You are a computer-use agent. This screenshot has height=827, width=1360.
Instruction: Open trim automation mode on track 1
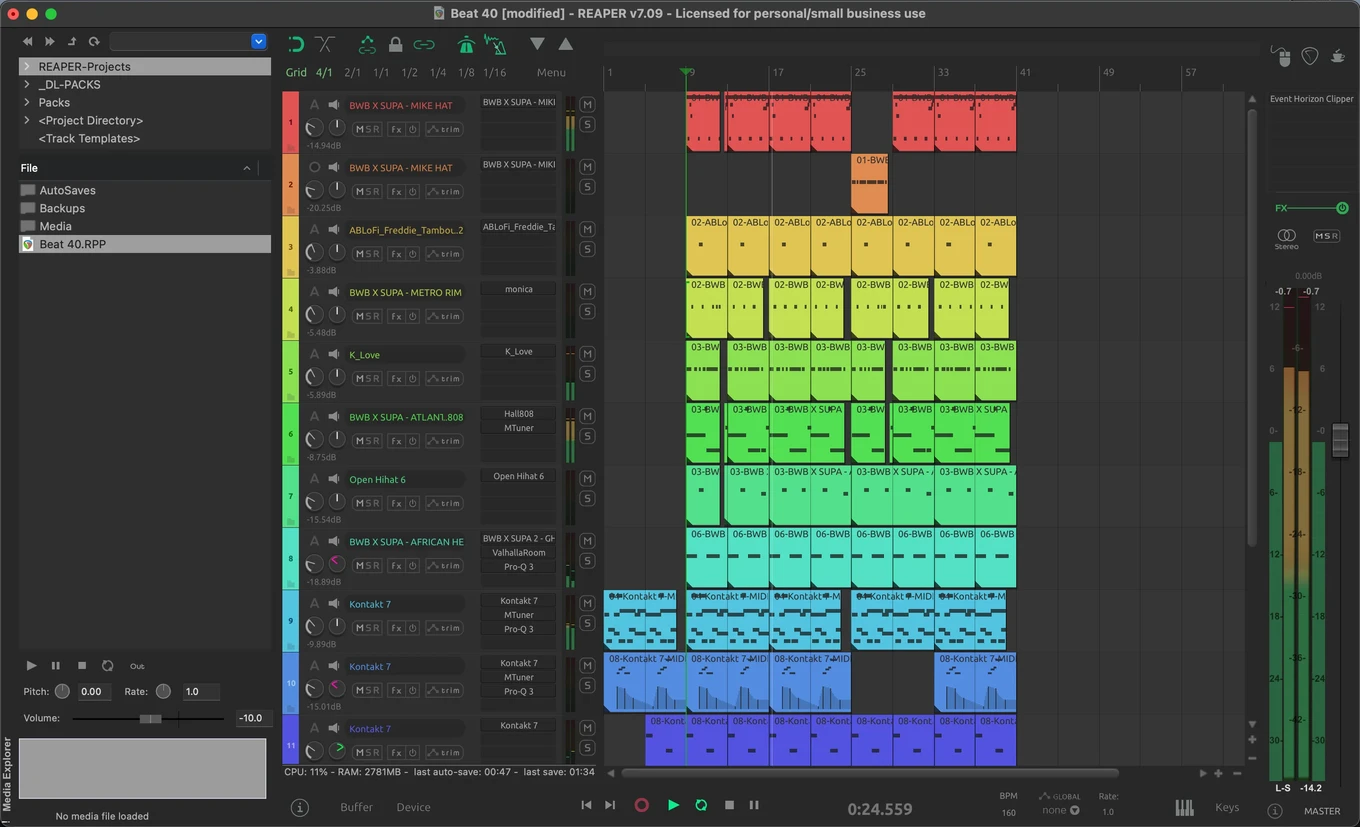(x=444, y=129)
